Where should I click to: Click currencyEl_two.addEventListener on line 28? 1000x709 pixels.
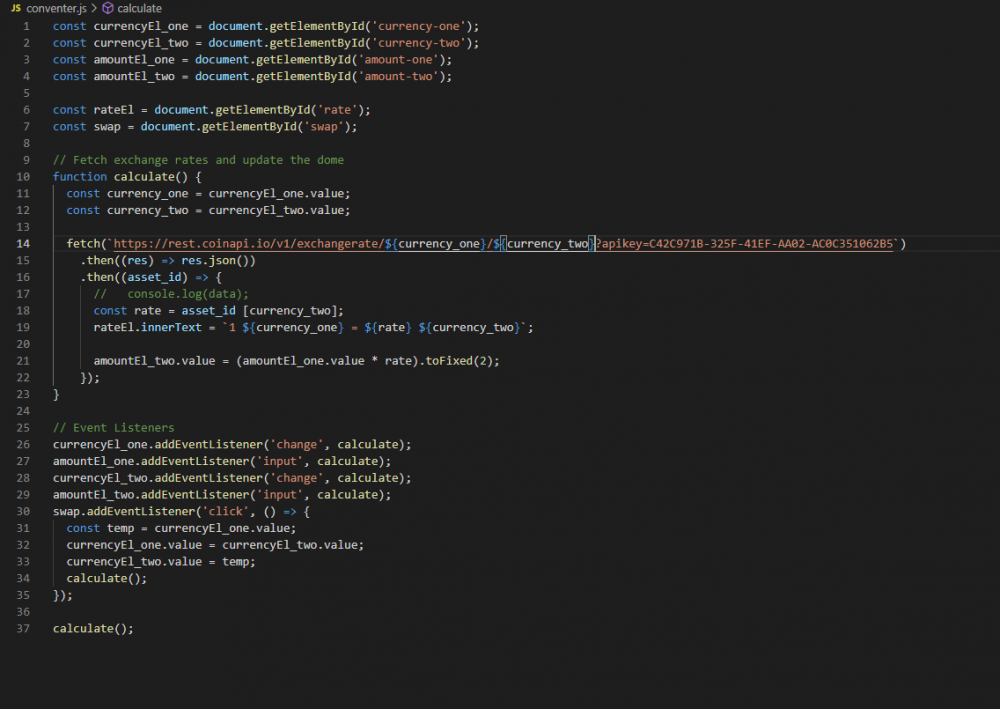point(158,478)
